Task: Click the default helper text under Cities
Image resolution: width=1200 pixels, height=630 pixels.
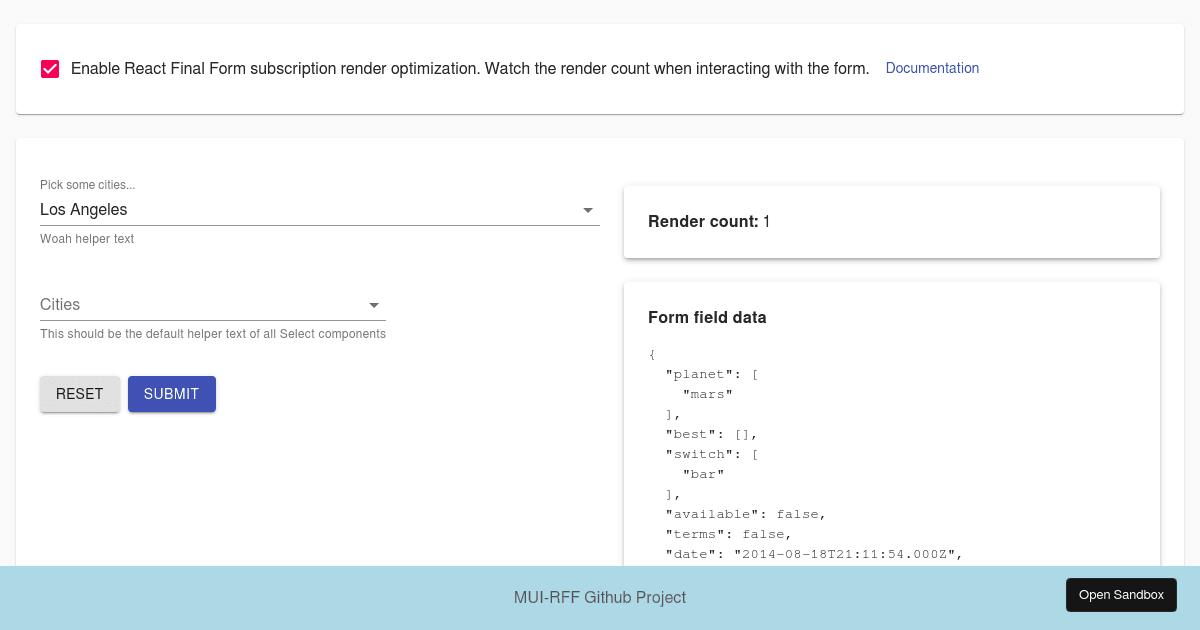Action: click(213, 334)
